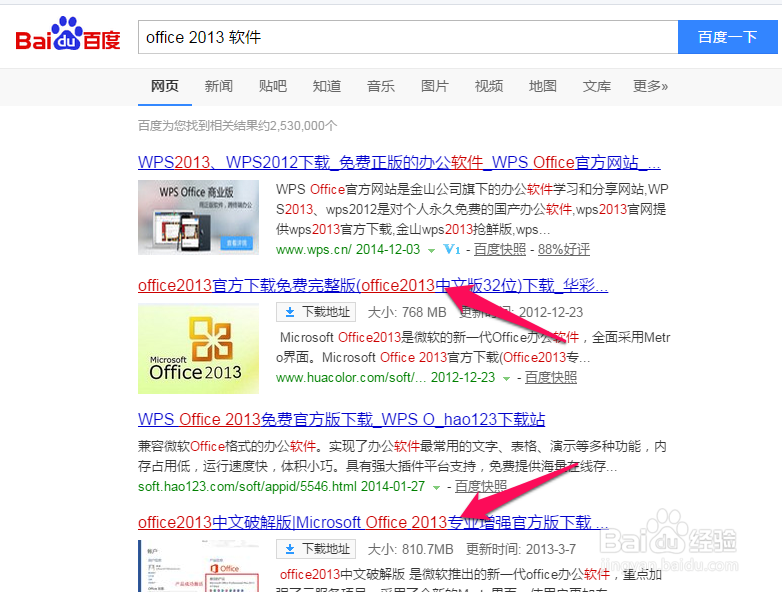Expand the arrow after soft.hao123.com 2014-01-27
Image resolution: width=782 pixels, height=592 pixels.
click(436, 487)
